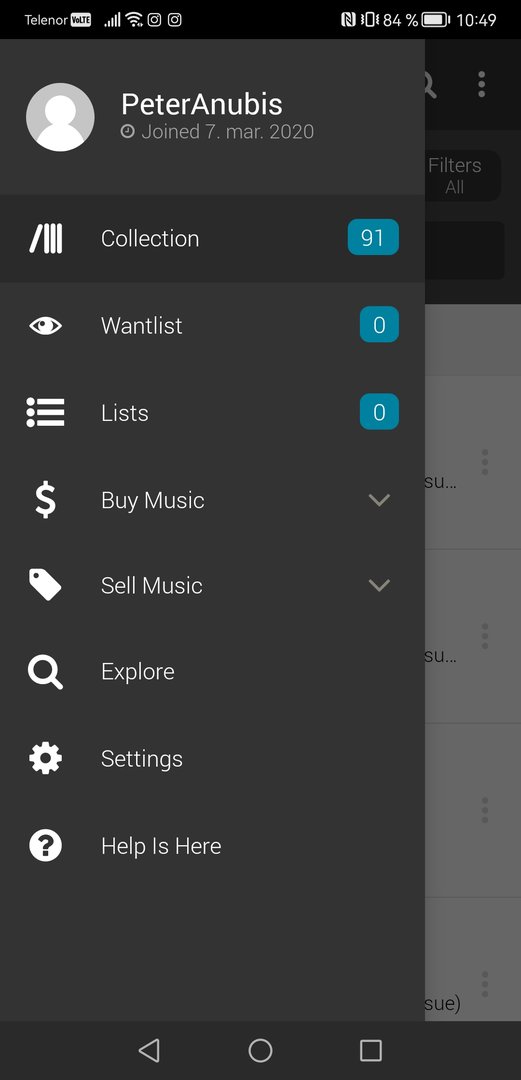Tap the PeterAnubis username
The height and width of the screenshot is (1080, 521).
tap(202, 104)
